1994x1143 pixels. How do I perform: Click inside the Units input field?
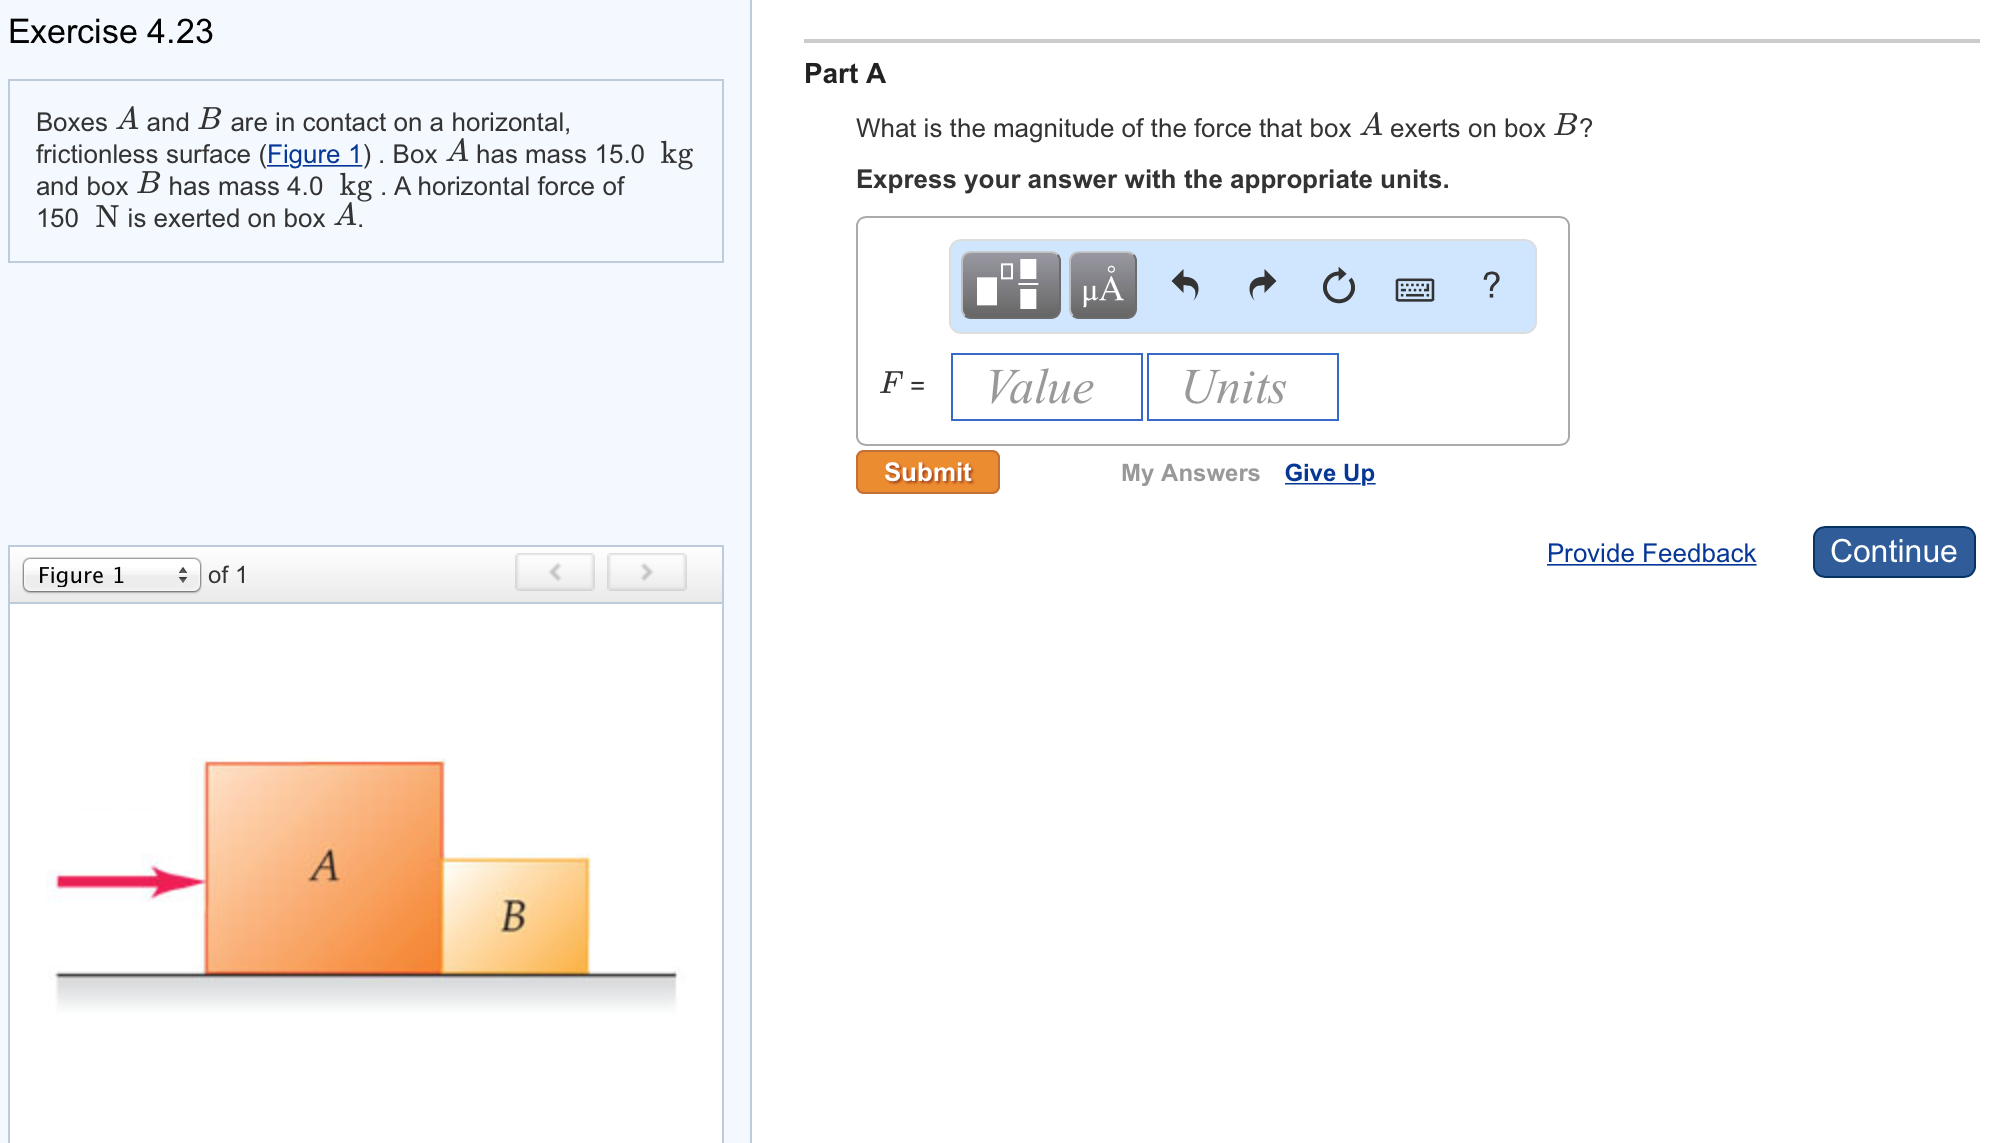[1242, 387]
